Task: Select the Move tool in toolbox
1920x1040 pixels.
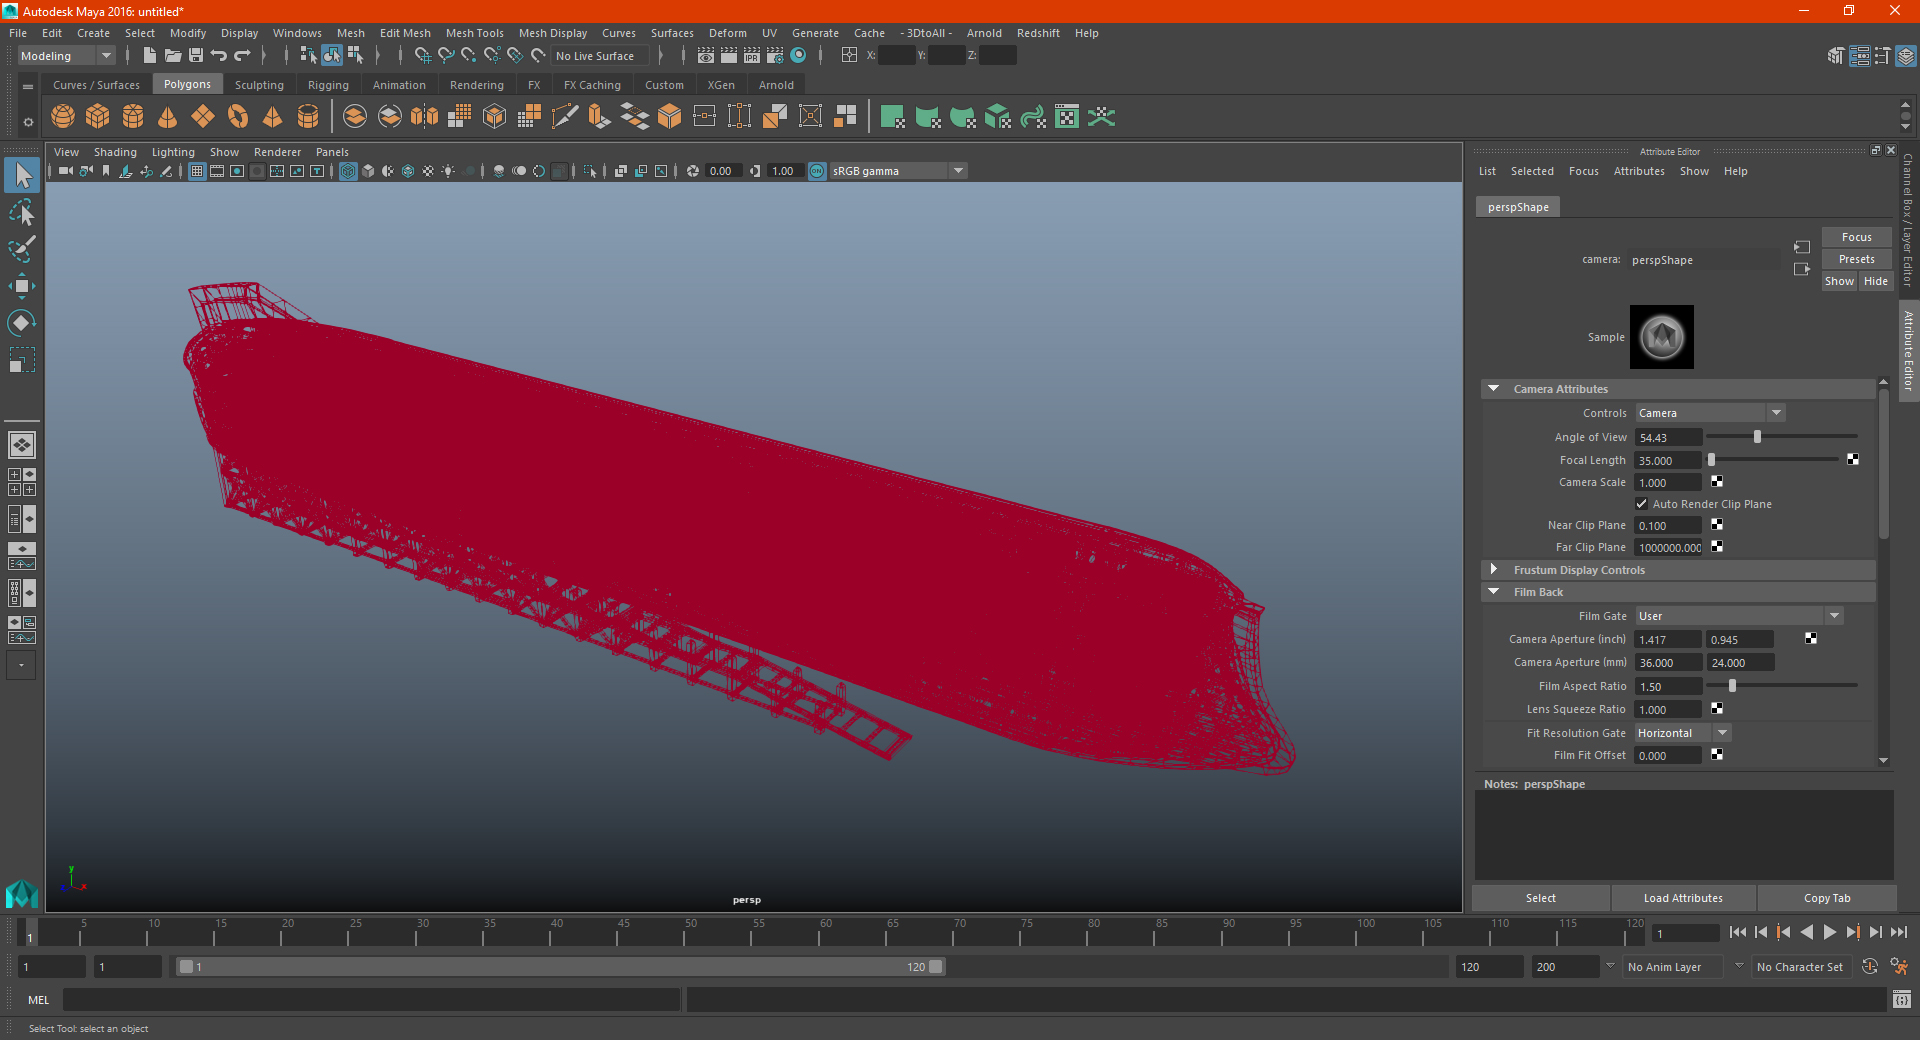Action: (22, 286)
